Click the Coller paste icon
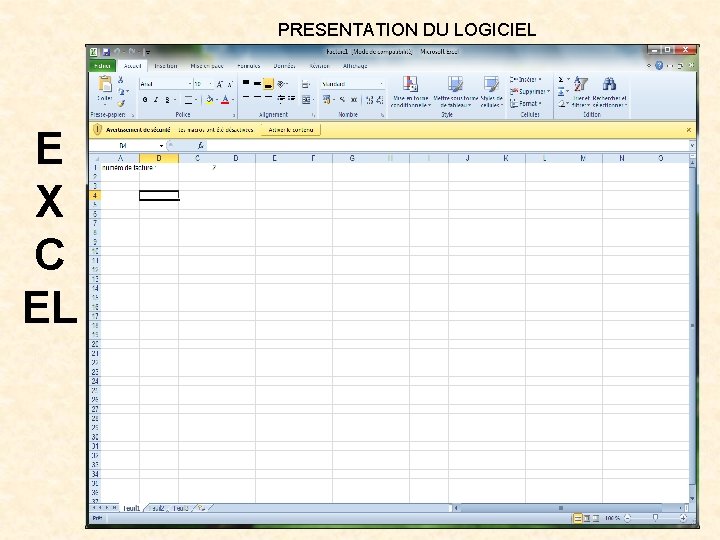 click(105, 84)
